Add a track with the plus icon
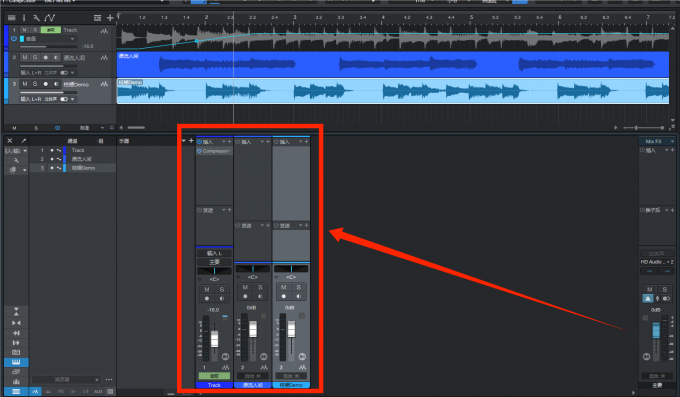Image resolution: width=680 pixels, height=397 pixels. [110, 18]
